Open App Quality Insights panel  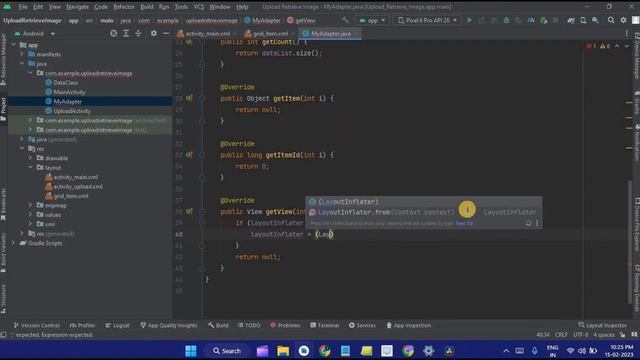(x=169, y=325)
